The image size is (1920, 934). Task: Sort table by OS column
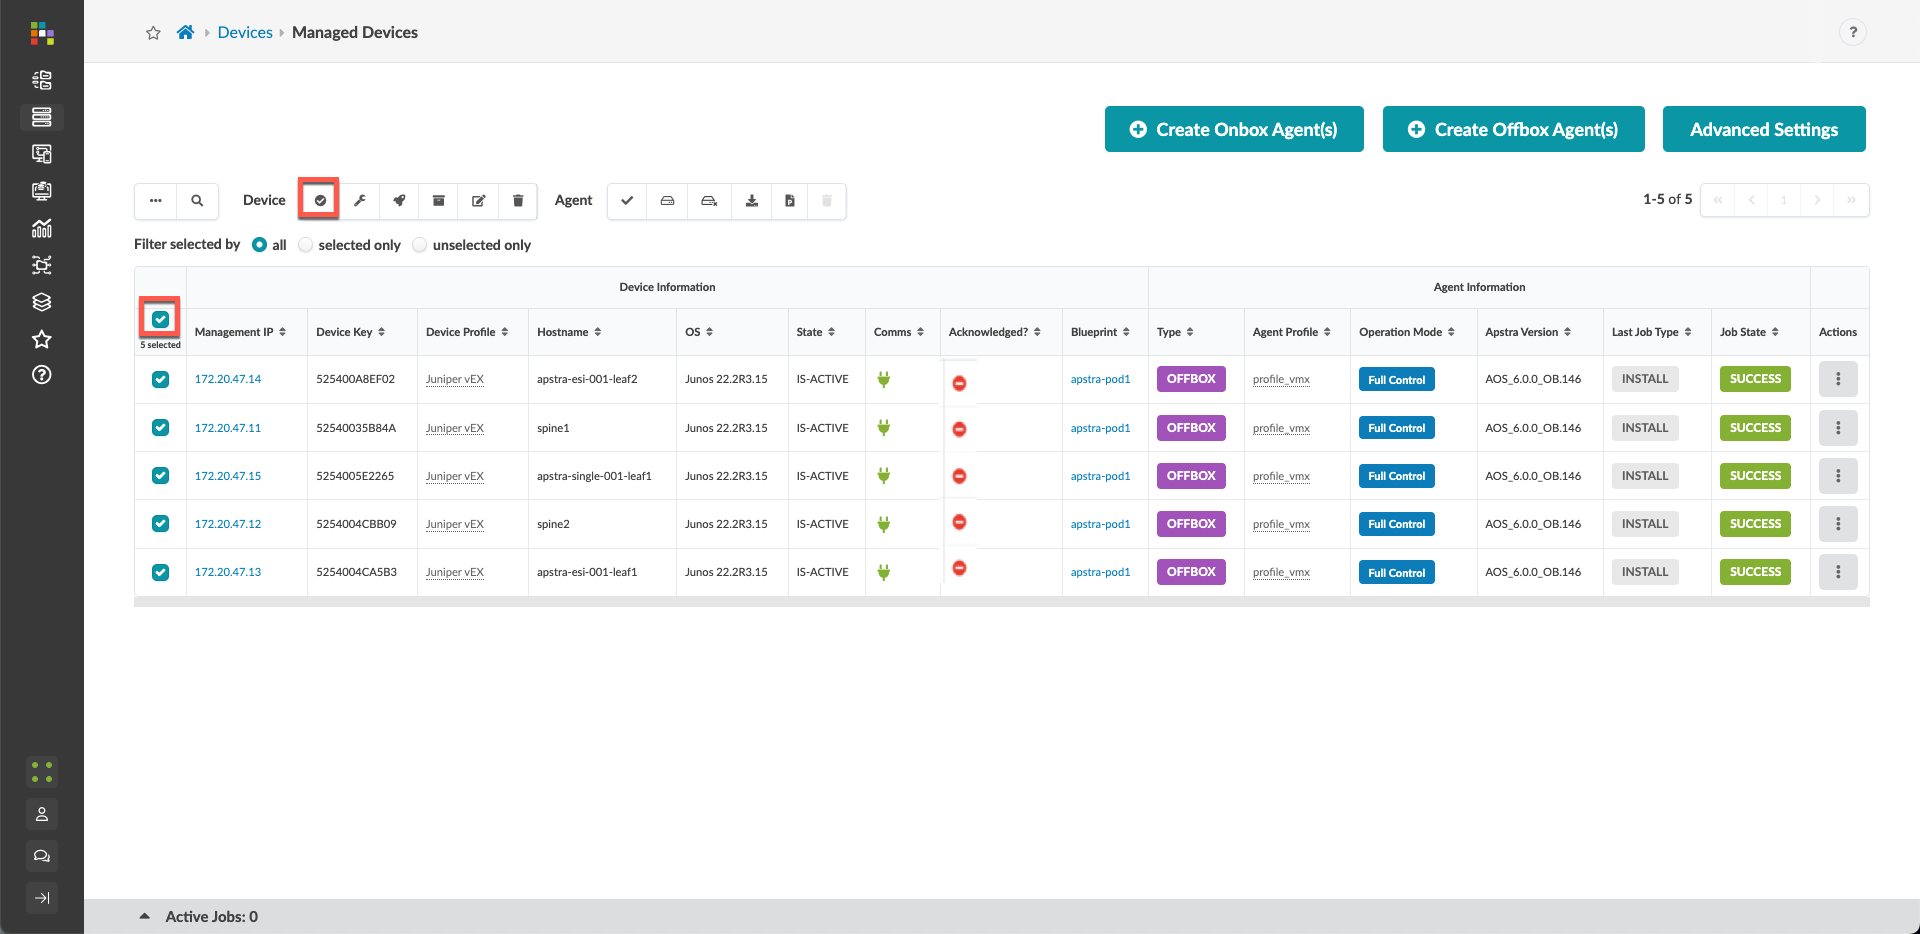pyautogui.click(x=699, y=332)
